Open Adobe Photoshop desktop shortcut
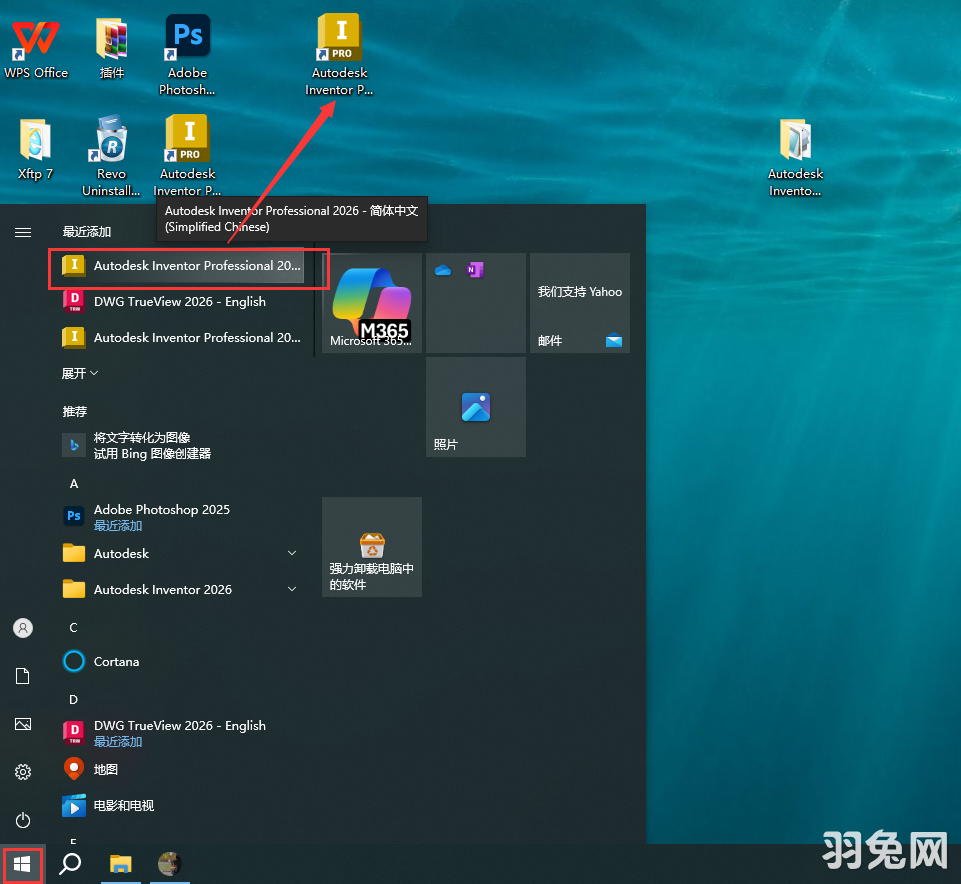Screen dimensions: 961x884 coord(187,46)
